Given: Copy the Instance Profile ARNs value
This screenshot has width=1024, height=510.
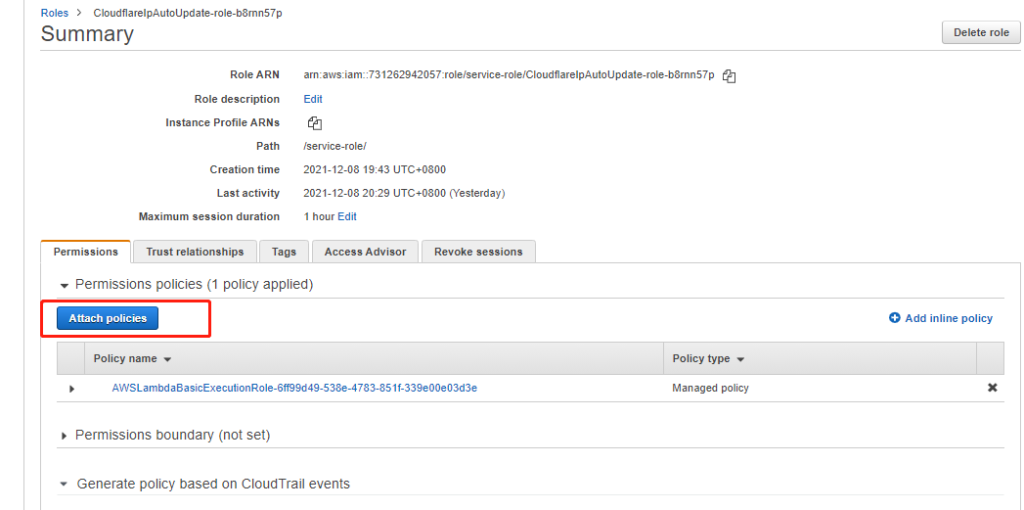Looking at the screenshot, I should click(315, 123).
